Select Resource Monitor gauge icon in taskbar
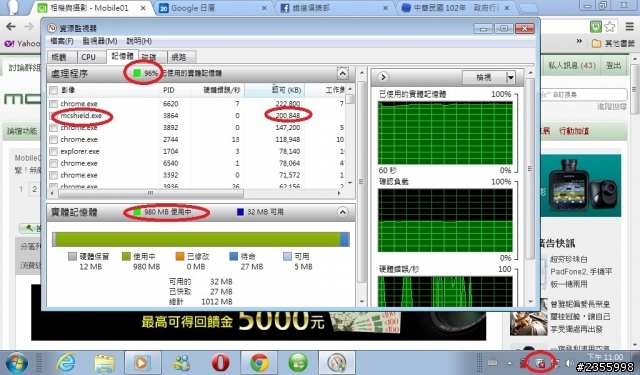Image resolution: width=640 pixels, height=375 pixels. point(336,363)
